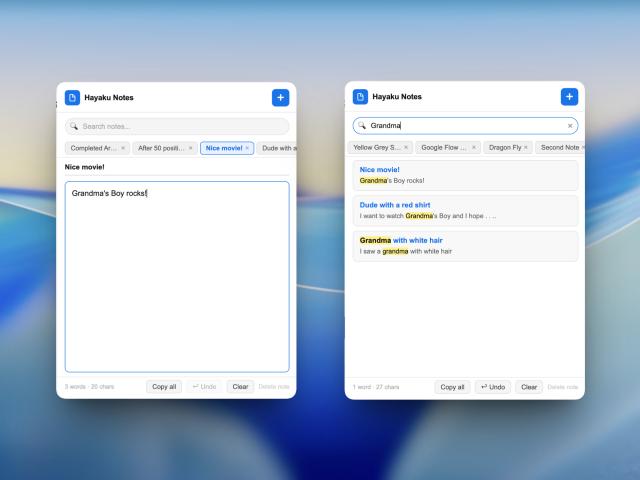Clear the Grandma search with the x icon

[570, 126]
